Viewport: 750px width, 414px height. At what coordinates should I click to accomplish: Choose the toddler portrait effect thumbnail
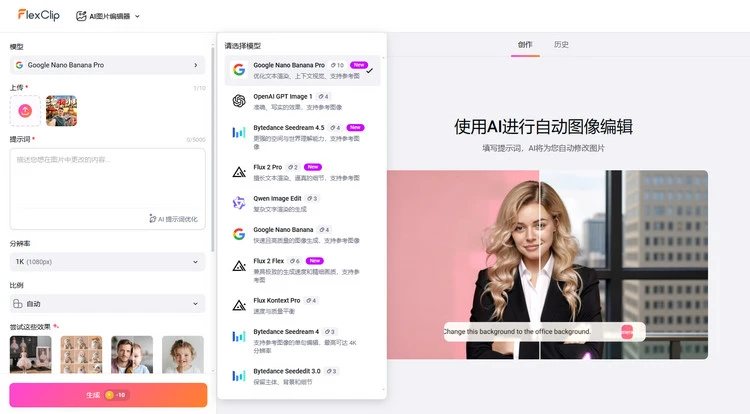coord(183,354)
